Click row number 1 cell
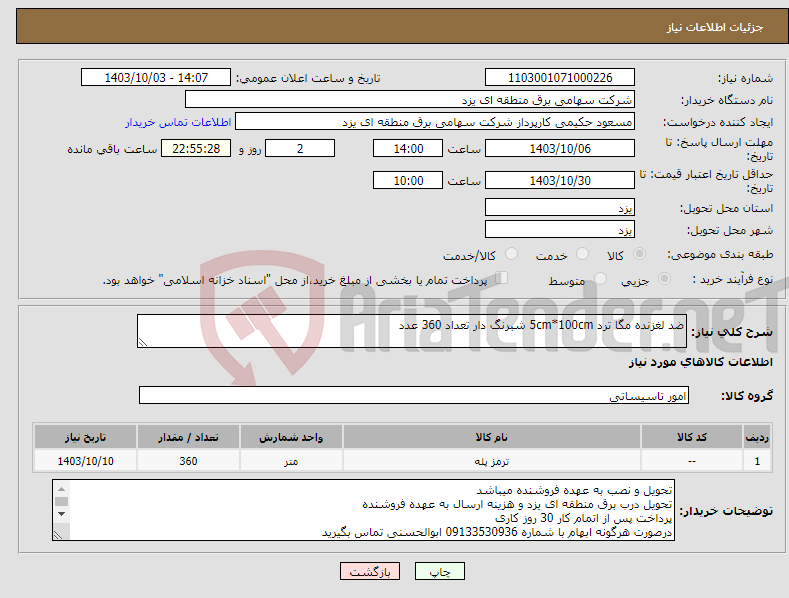This screenshot has width=789, height=598. tap(757, 461)
